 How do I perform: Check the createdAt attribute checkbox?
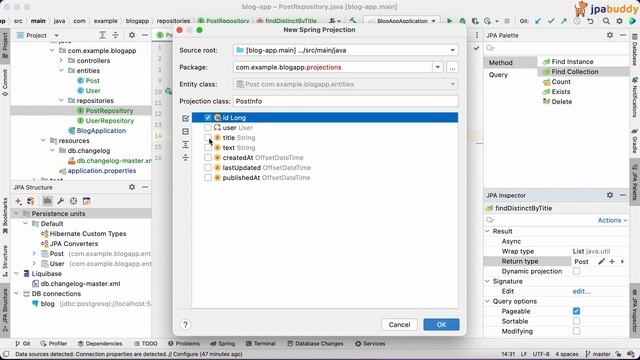point(208,158)
